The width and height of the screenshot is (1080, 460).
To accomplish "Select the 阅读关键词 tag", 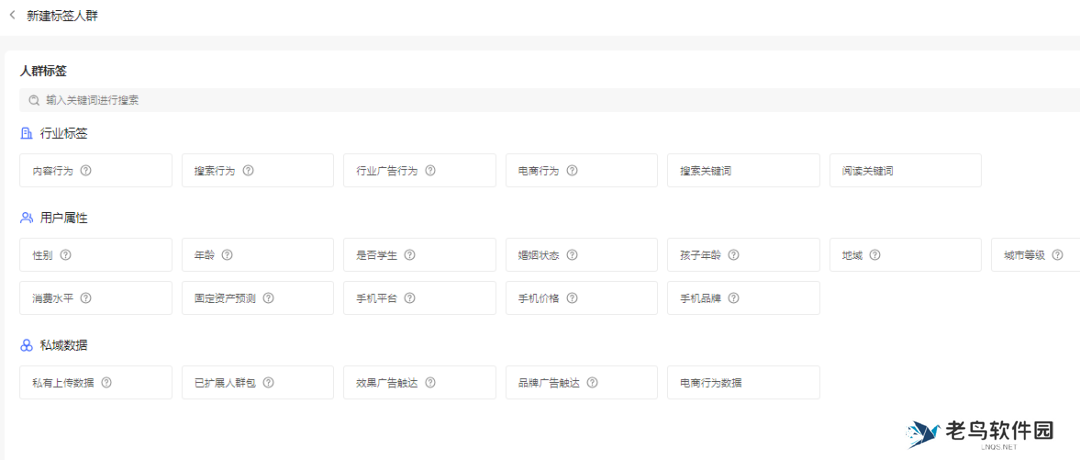I will pos(905,171).
